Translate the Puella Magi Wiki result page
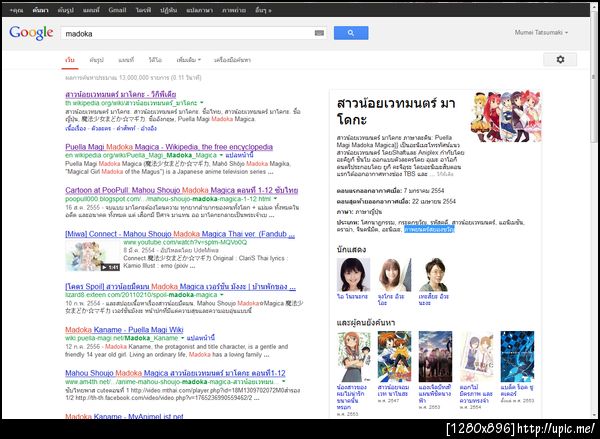 point(201,338)
